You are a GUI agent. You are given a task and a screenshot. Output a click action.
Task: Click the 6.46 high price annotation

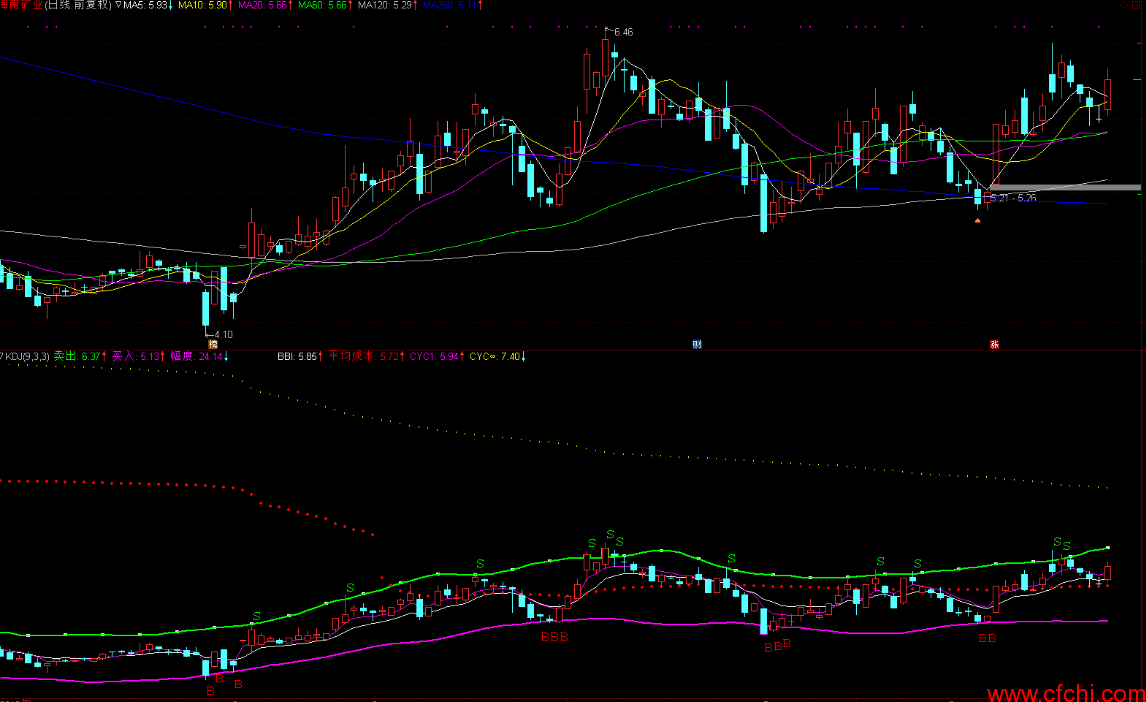[623, 32]
